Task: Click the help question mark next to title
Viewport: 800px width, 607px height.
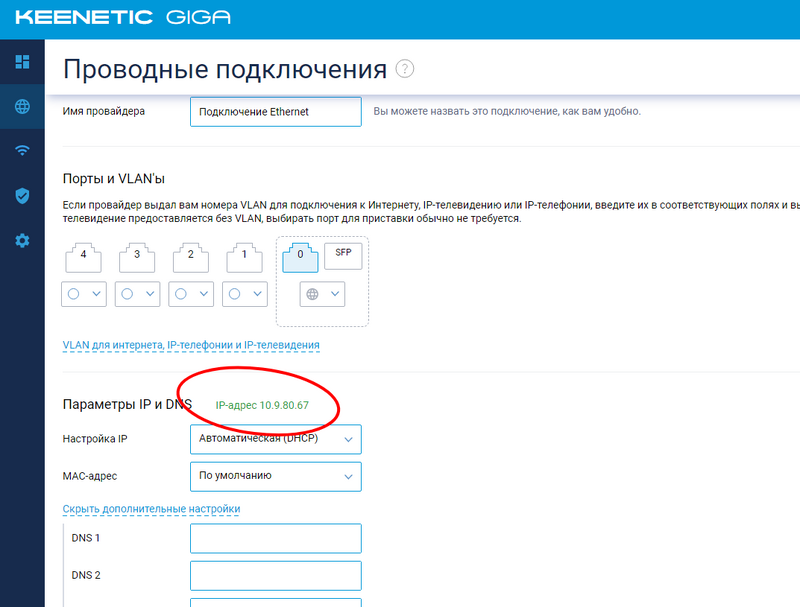Action: pos(404,69)
